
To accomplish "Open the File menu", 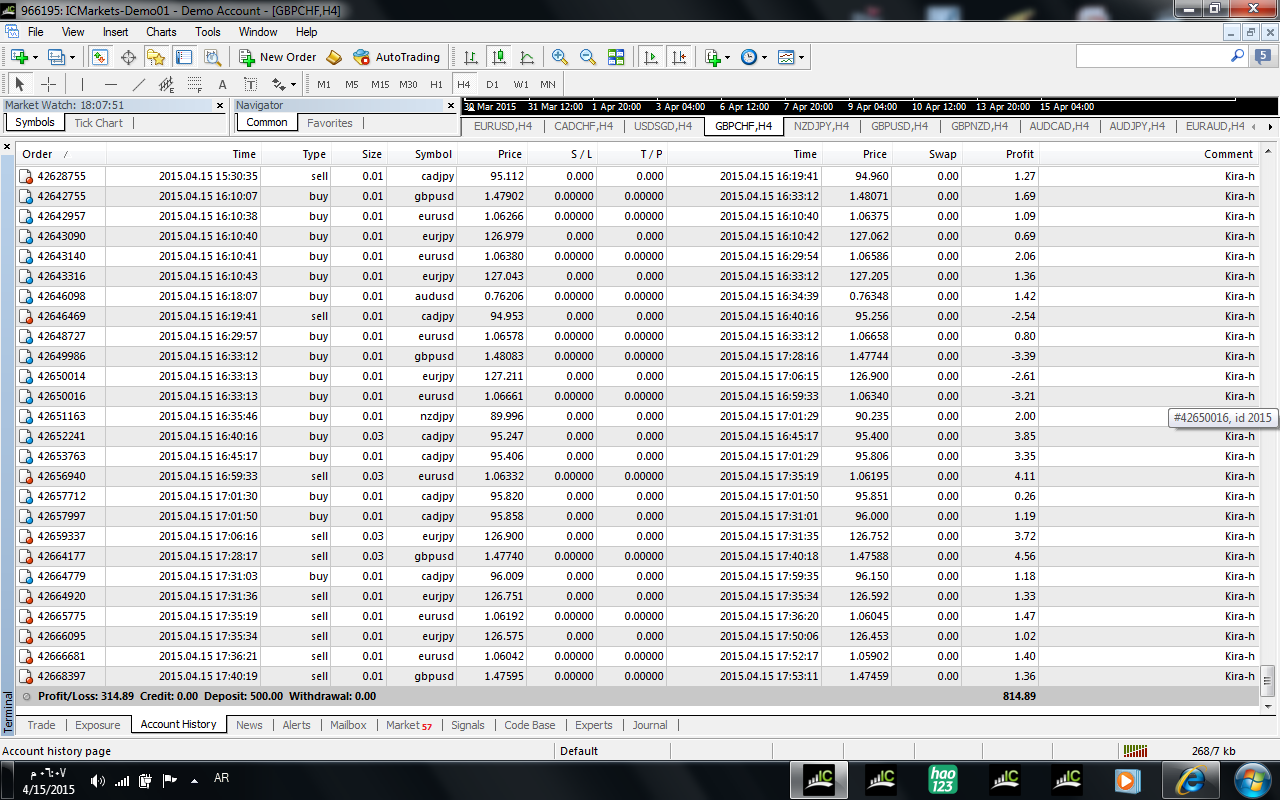I will pyautogui.click(x=35, y=32).
